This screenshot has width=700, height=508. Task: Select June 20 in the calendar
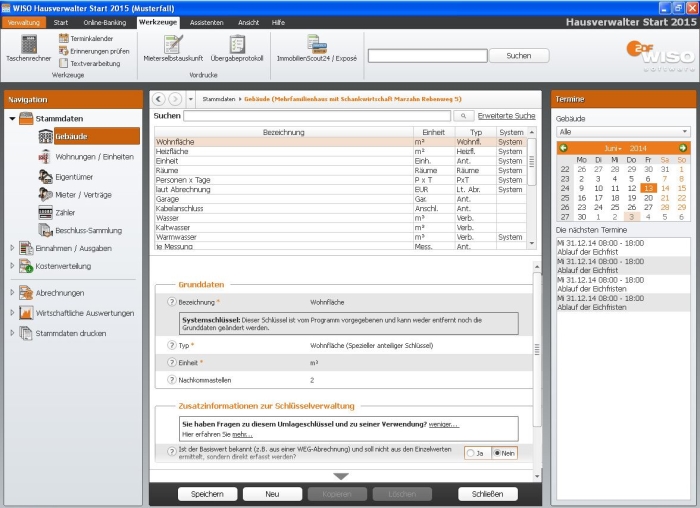click(x=648, y=198)
